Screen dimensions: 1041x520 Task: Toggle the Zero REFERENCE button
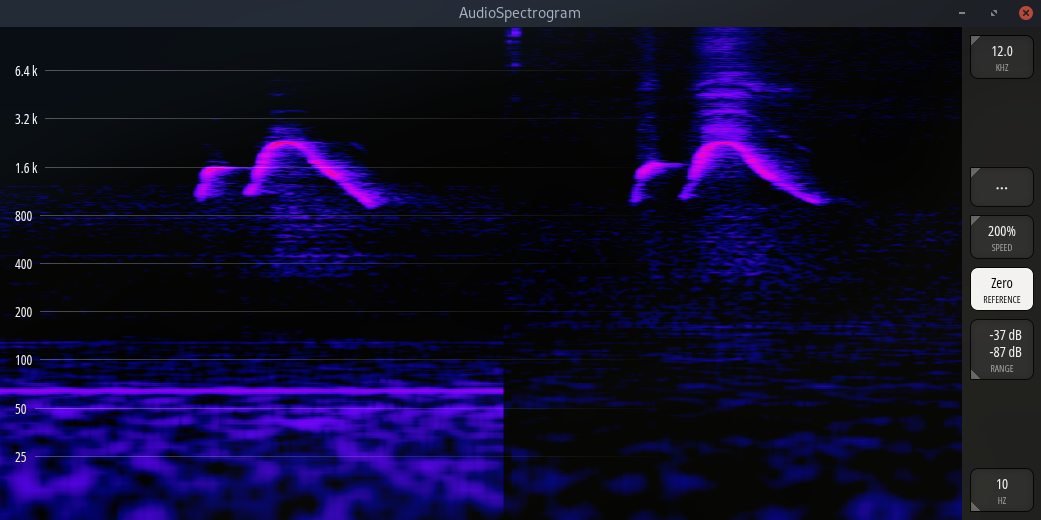1002,289
